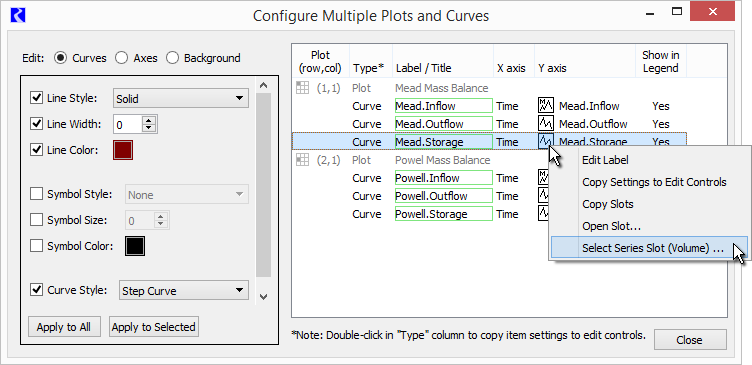Viewport: 752px width, 365px height.
Task: Click the curve icon in Mead.Storage row
Action: pos(546,141)
